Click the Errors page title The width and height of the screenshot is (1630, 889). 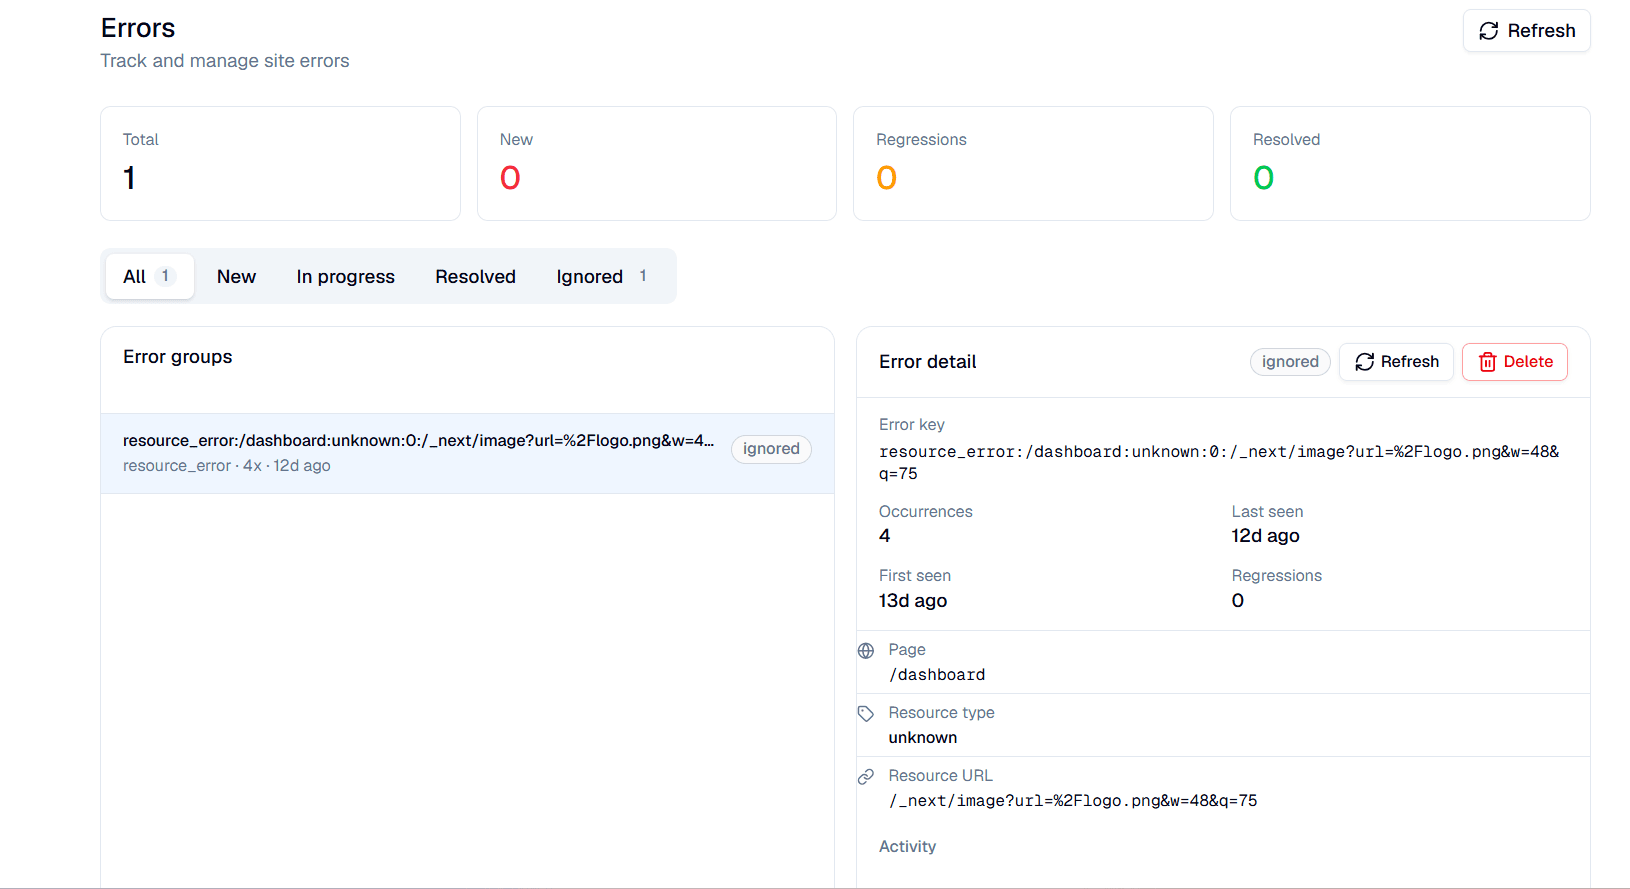point(138,28)
